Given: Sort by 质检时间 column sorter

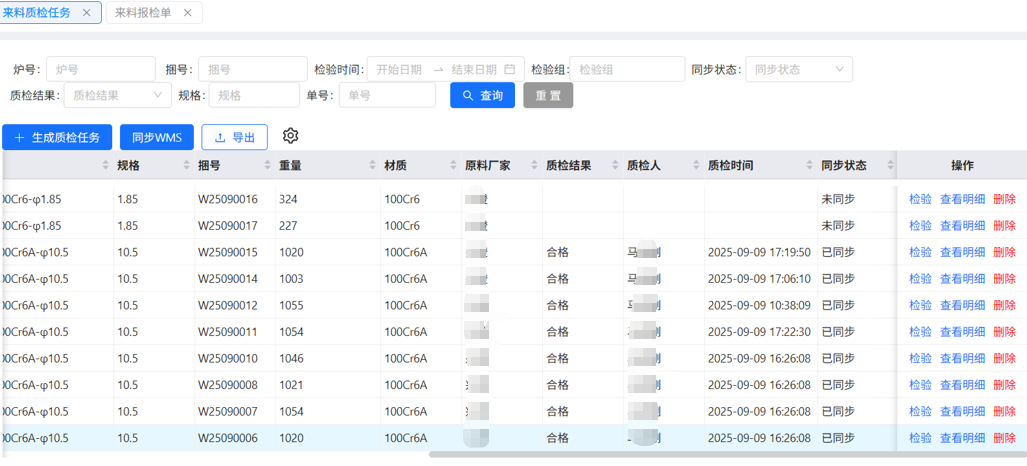Looking at the screenshot, I should [x=807, y=165].
